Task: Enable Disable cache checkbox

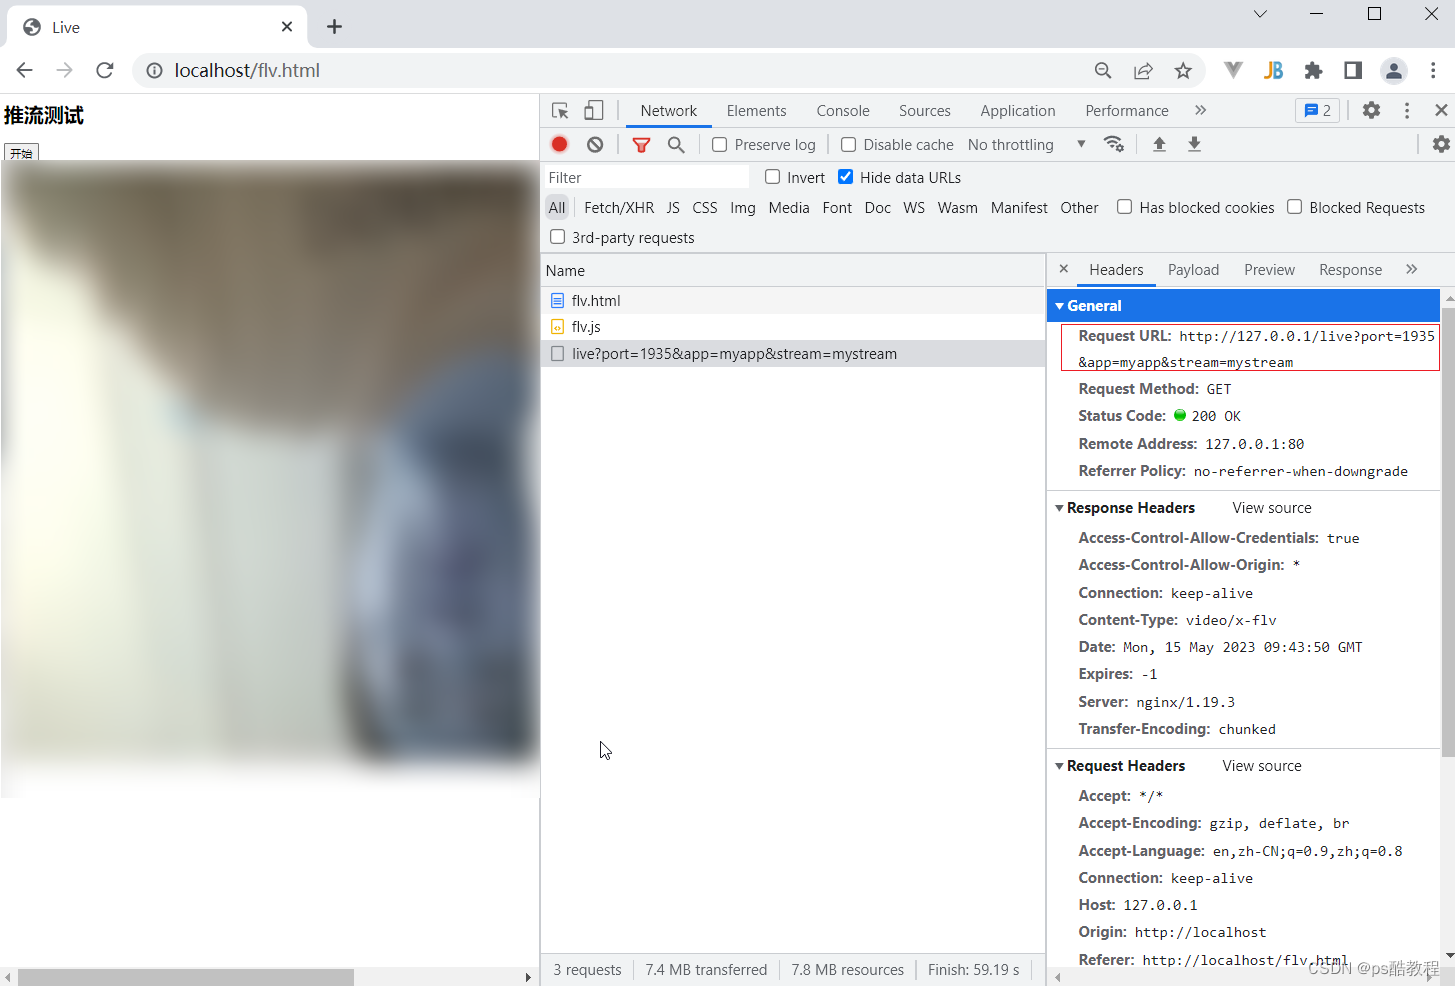Action: click(x=848, y=145)
